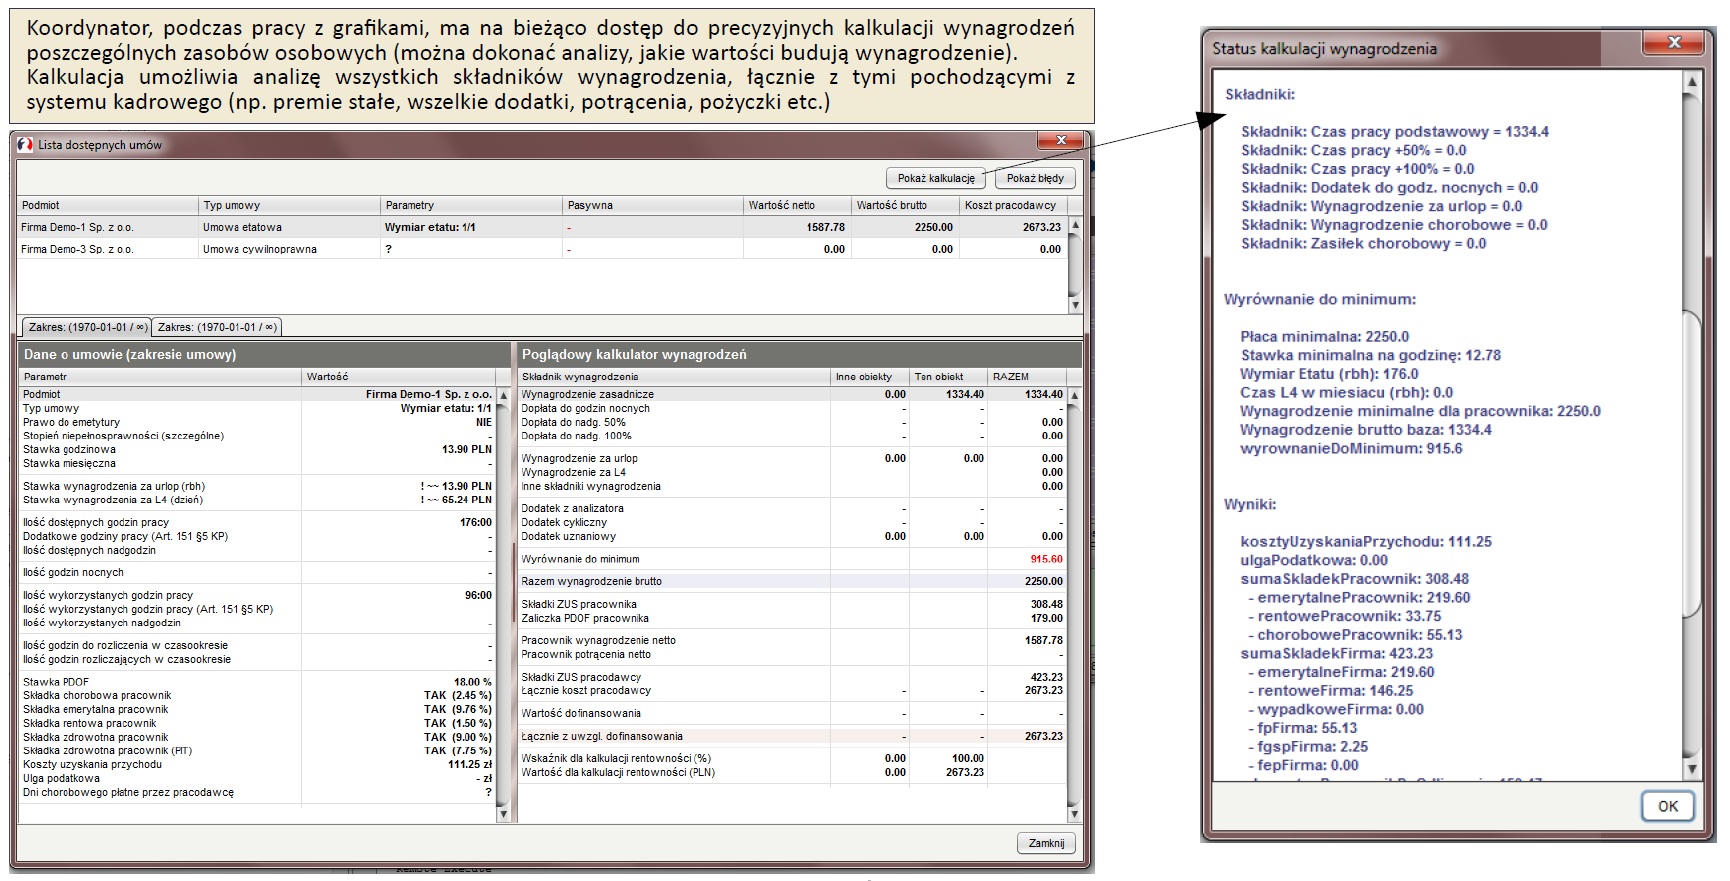Select the Wynagrodzenie zasadnicze row
This screenshot has width=1730, height=881.
click(x=792, y=394)
